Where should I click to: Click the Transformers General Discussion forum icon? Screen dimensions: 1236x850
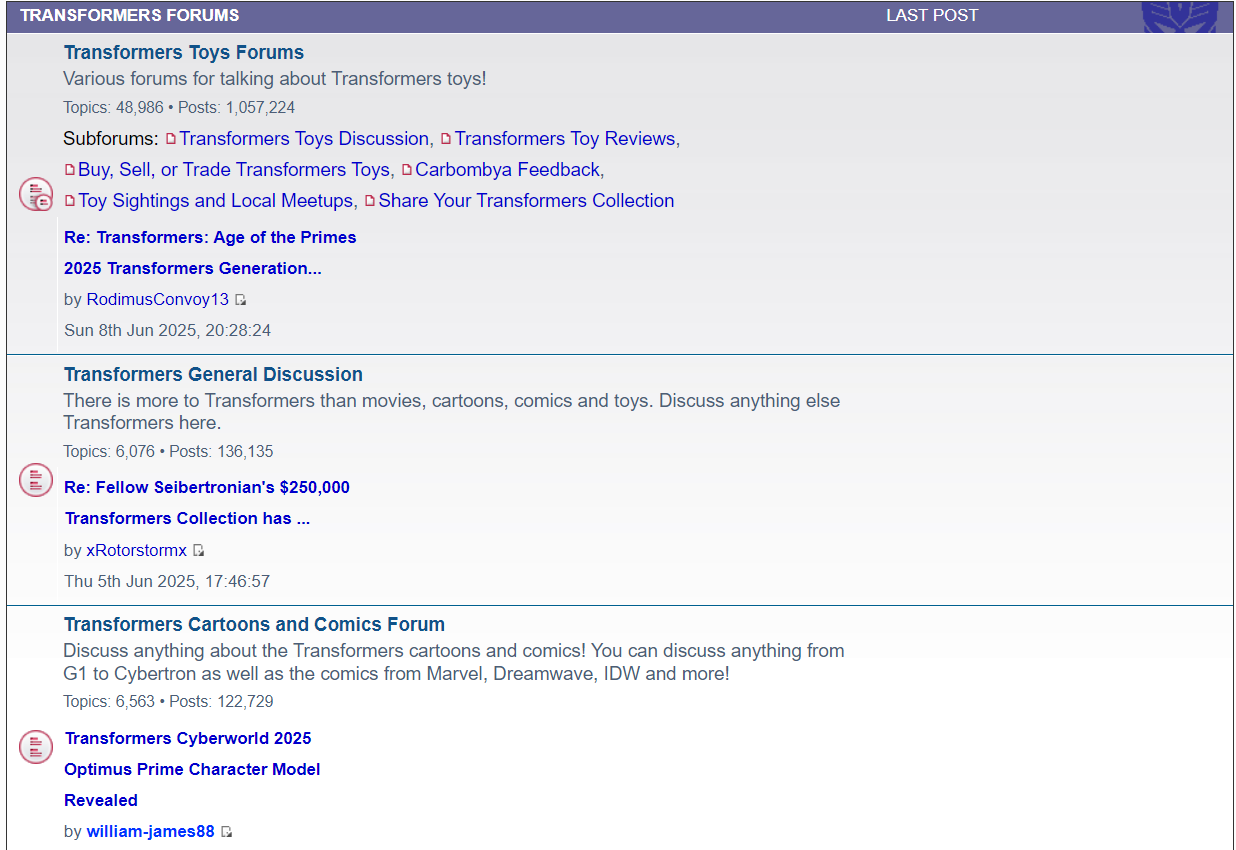point(36,480)
